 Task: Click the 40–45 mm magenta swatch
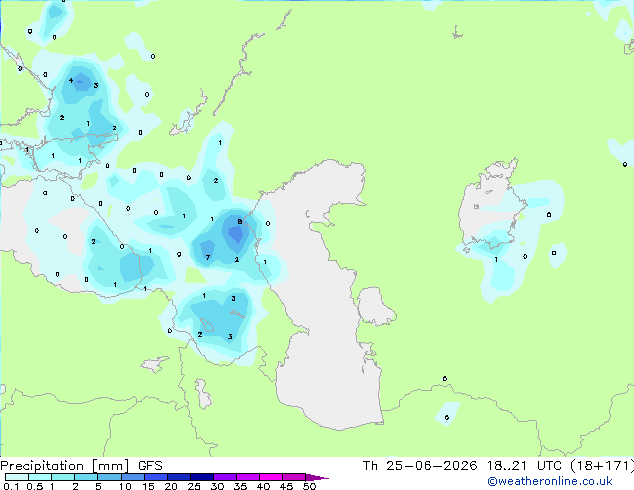(271, 477)
